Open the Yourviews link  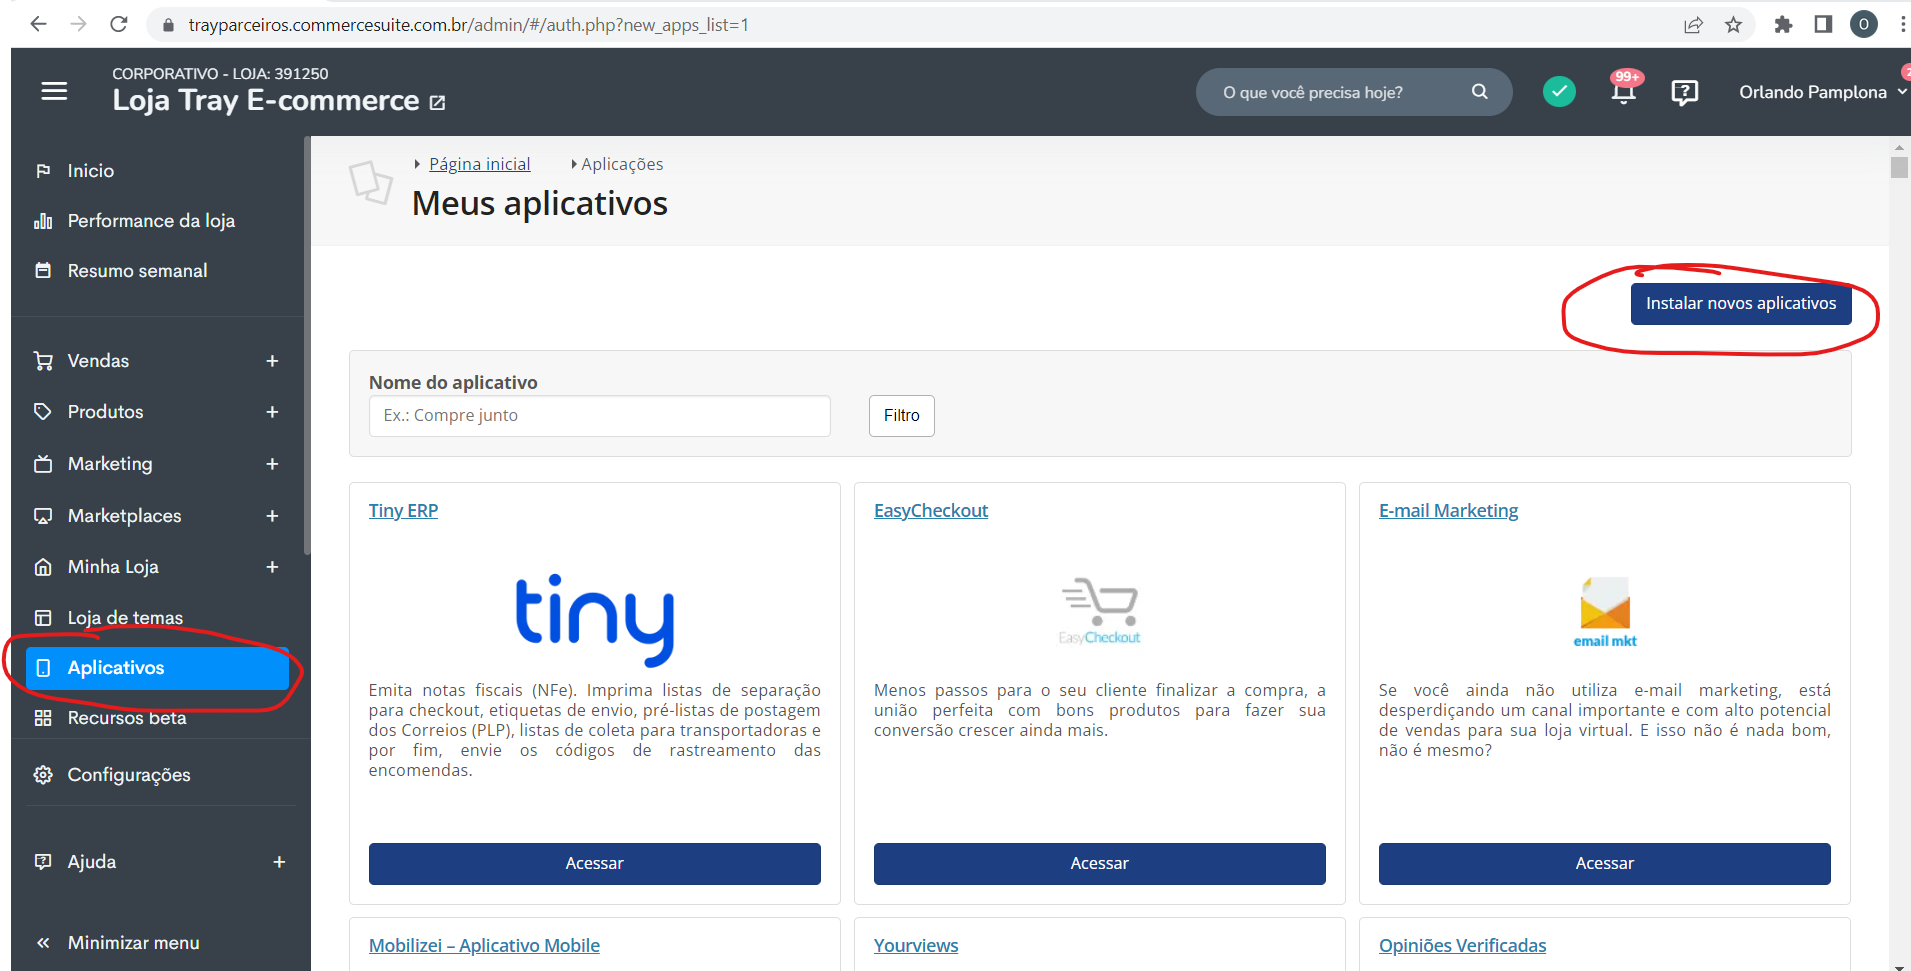[916, 946]
